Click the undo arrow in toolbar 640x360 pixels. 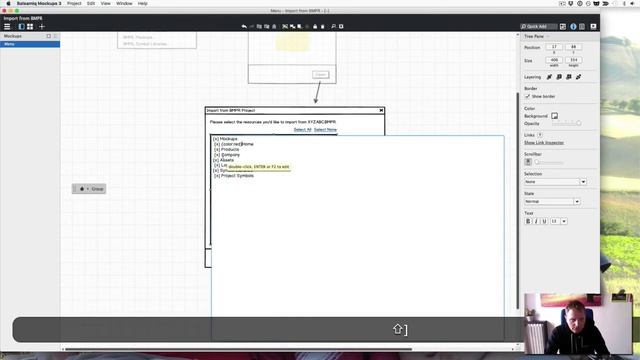tap(244, 27)
